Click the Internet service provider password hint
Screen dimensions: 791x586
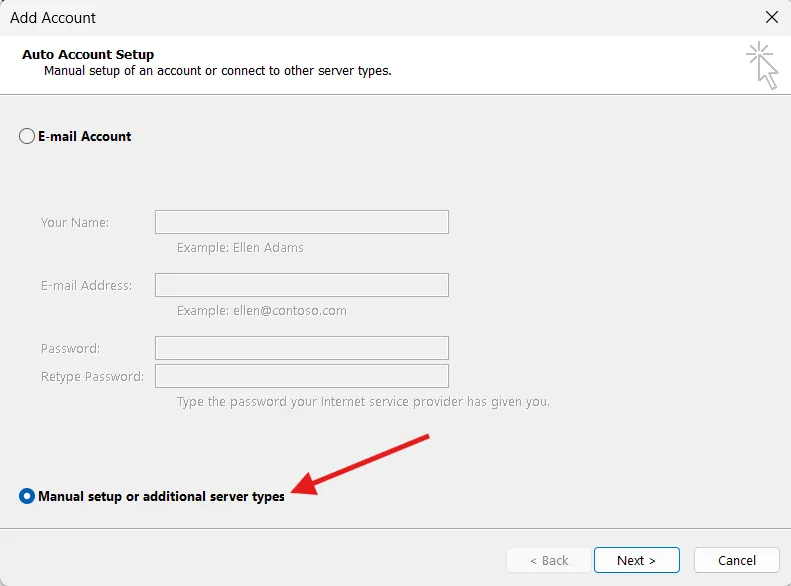(x=363, y=402)
